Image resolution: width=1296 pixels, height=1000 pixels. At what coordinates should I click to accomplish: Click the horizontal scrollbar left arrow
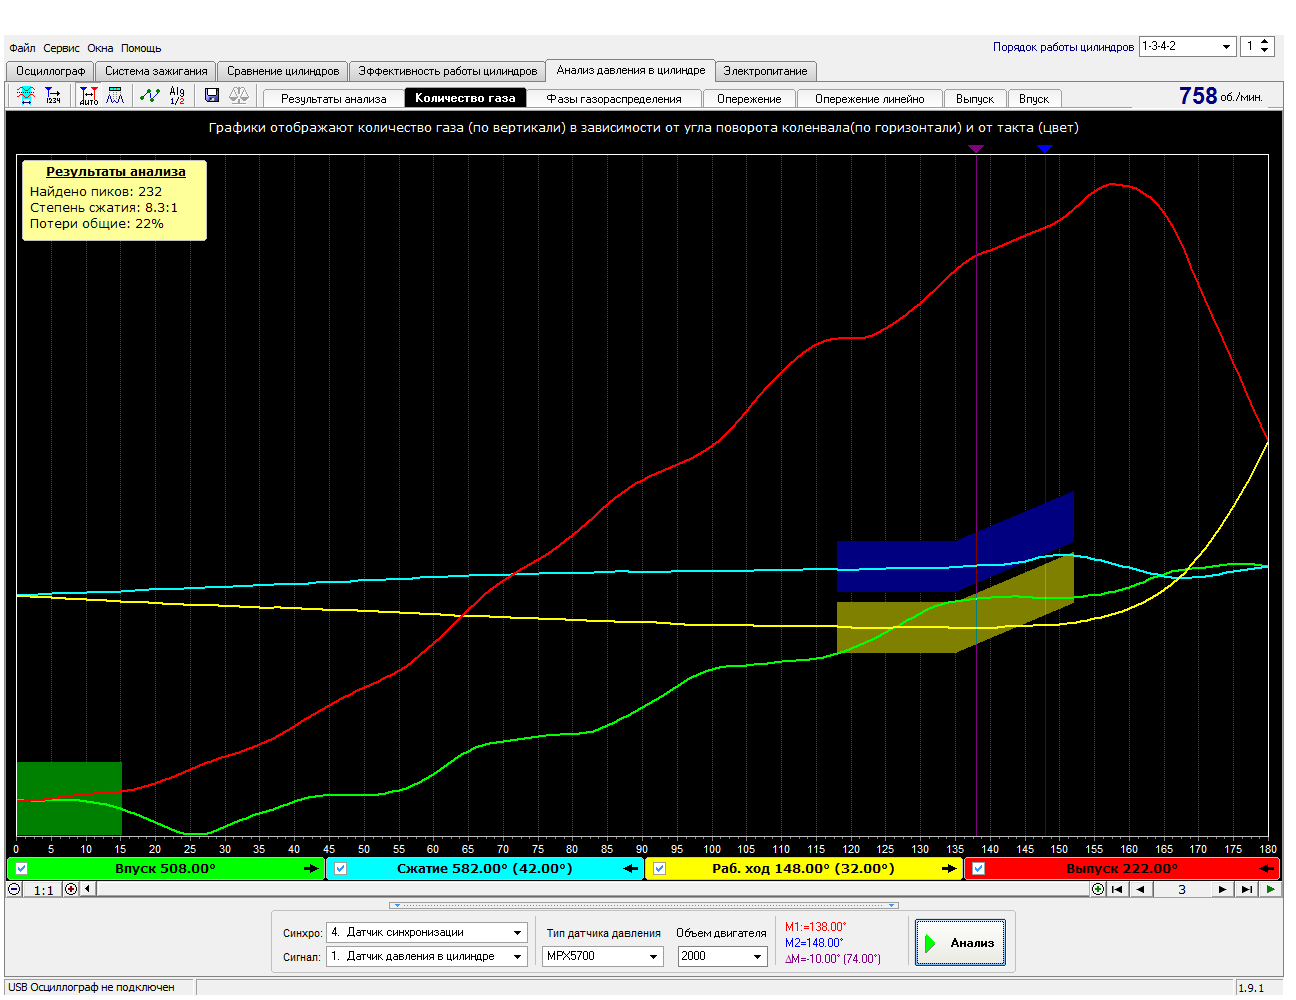[87, 889]
